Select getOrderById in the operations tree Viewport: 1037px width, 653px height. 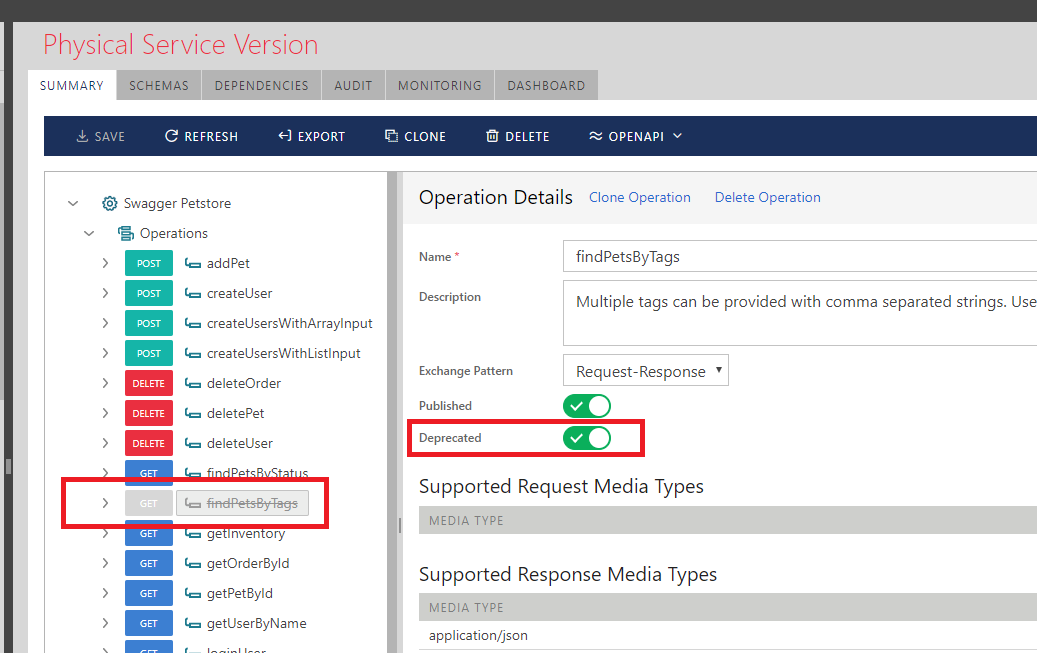click(x=247, y=563)
